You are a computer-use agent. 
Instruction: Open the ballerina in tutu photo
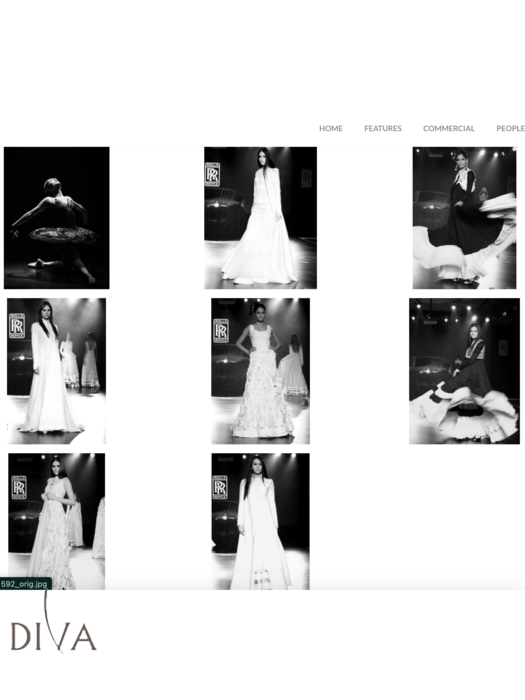click(x=57, y=218)
